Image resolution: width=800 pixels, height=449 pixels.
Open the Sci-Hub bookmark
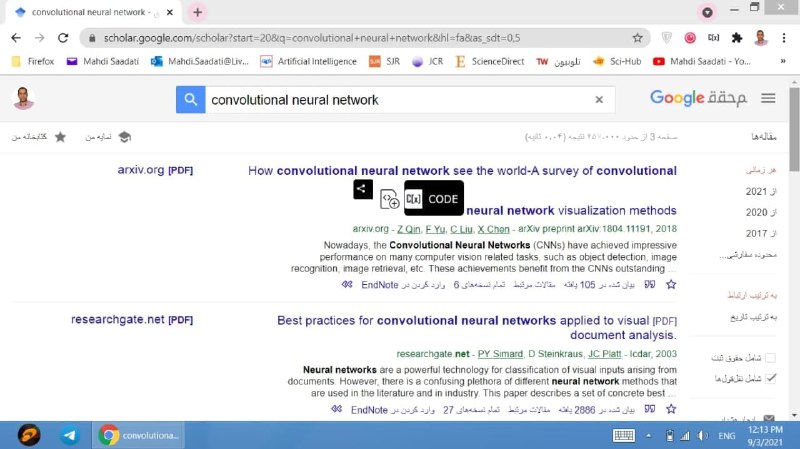[617, 61]
